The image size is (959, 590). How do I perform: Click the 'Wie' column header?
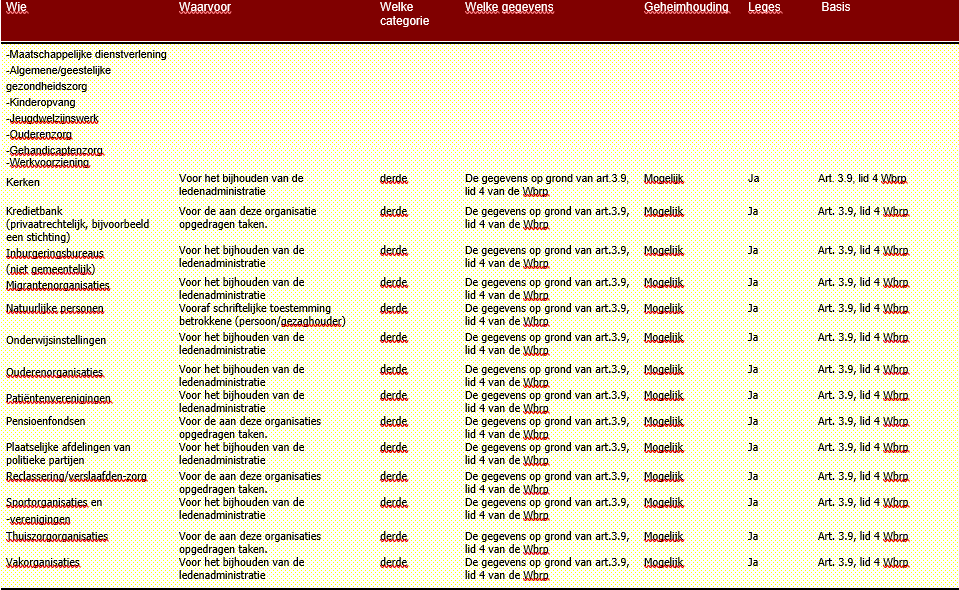coord(15,8)
